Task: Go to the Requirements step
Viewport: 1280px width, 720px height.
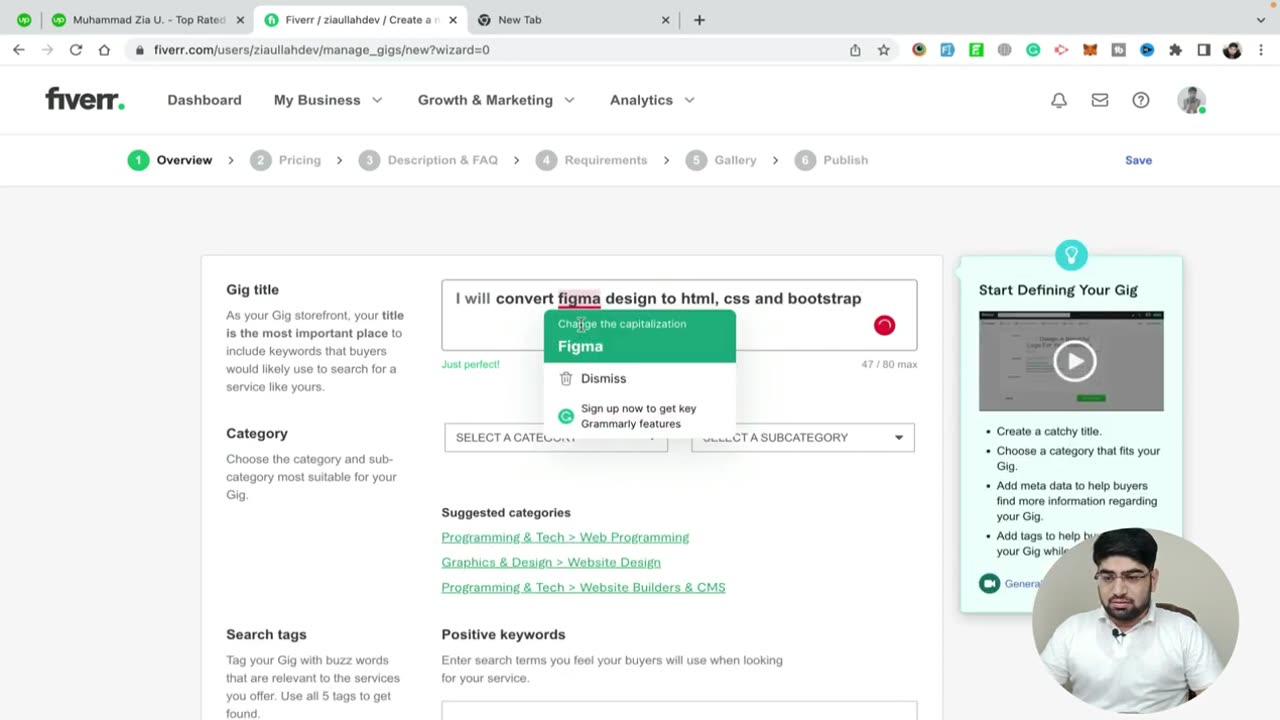Action: coord(592,160)
